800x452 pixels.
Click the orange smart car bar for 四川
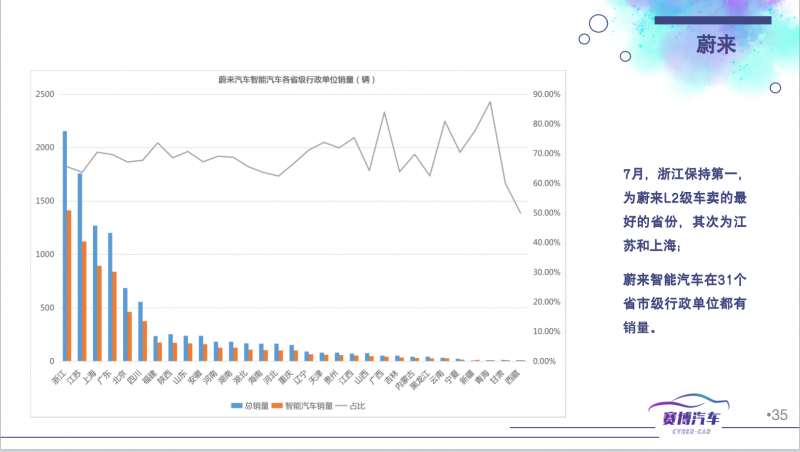point(145,341)
